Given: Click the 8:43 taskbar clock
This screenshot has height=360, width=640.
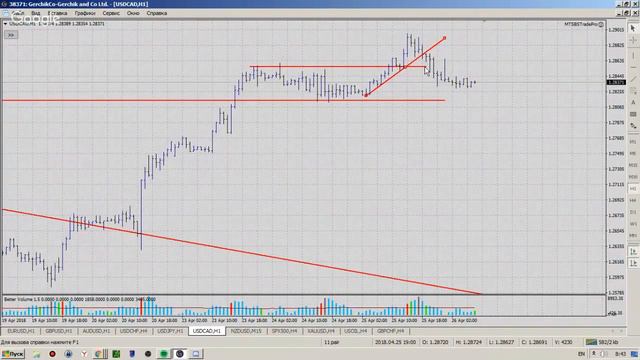Looking at the screenshot, I should 620,354.
